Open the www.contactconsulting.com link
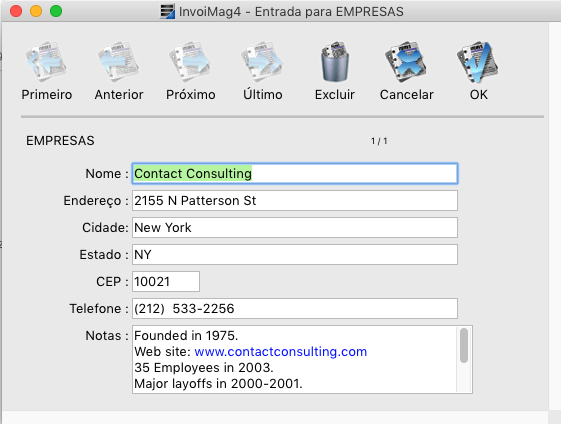The width and height of the screenshot is (561, 424). point(281,352)
